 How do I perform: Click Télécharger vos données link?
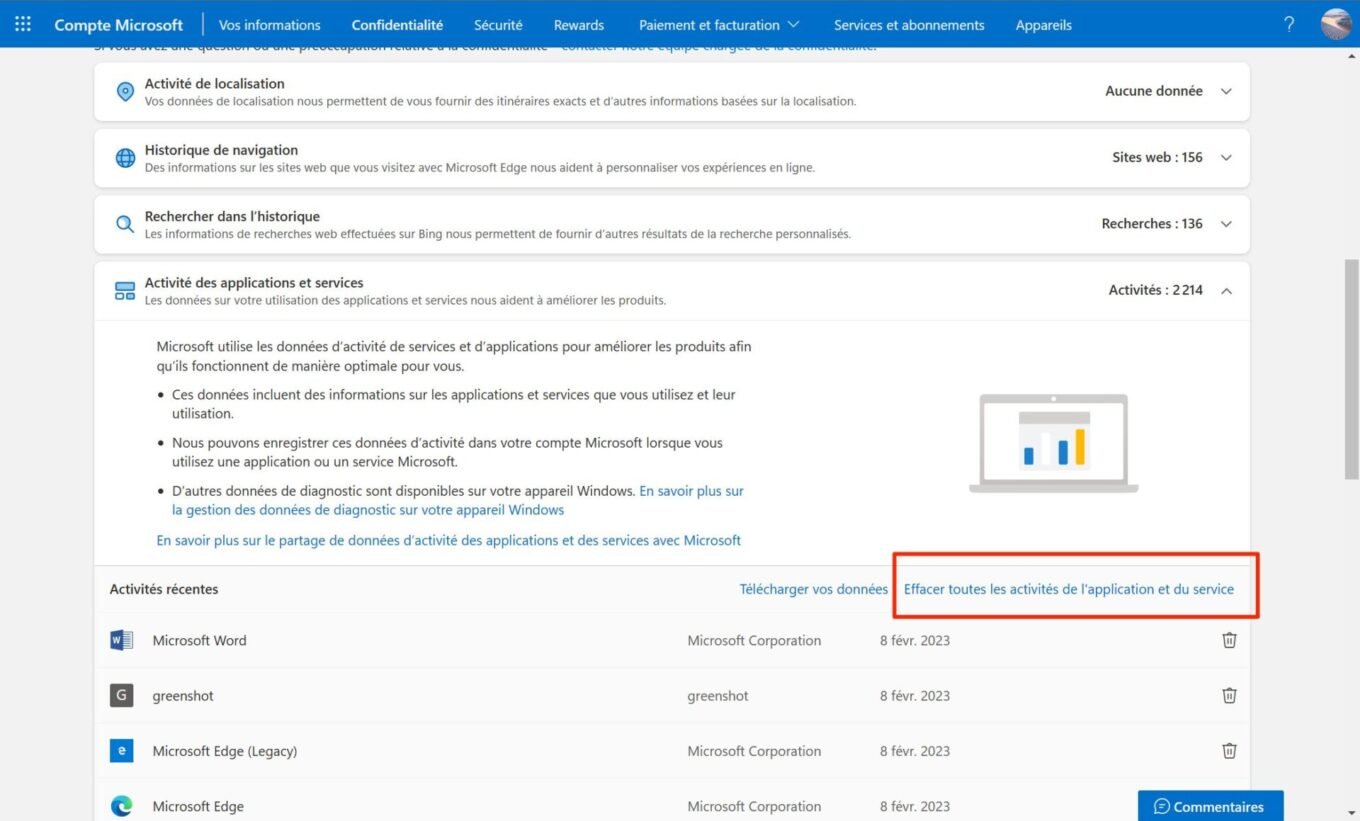tap(813, 589)
